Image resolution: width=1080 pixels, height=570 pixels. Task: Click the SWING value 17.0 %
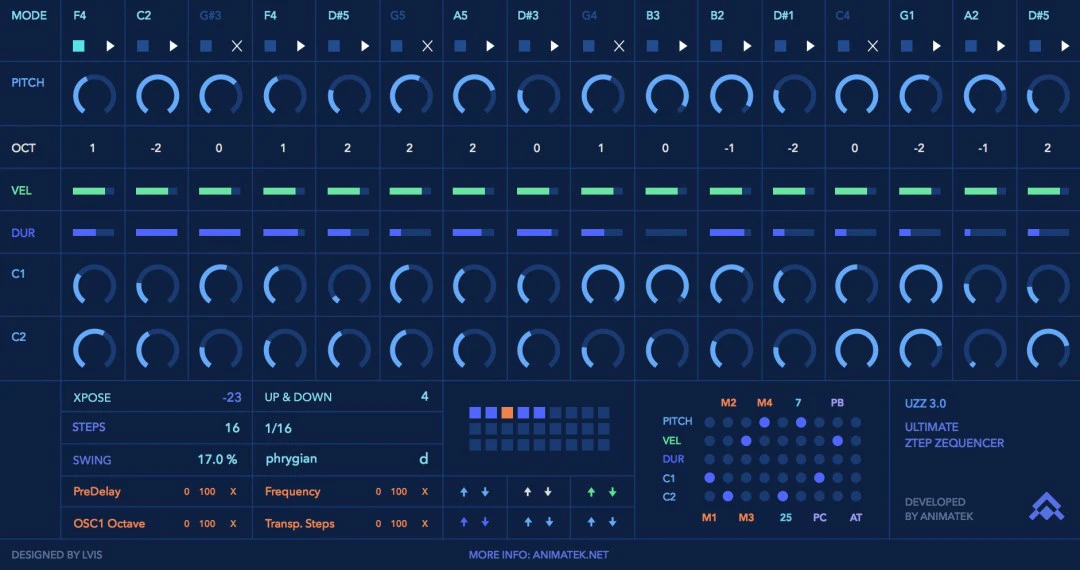point(217,459)
